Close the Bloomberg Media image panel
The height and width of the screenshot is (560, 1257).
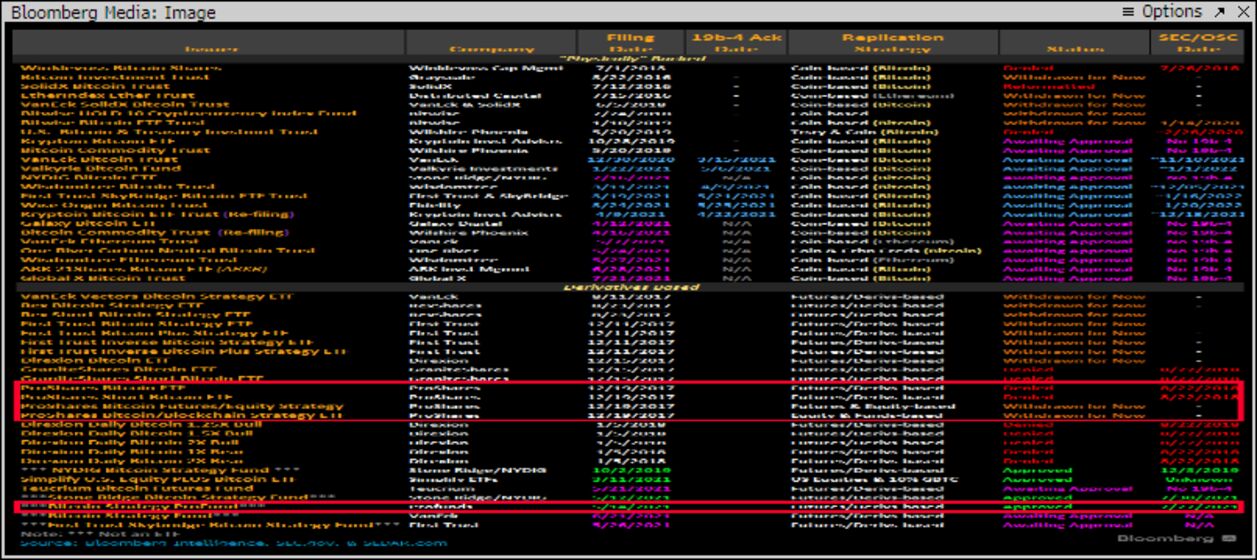(x=1243, y=11)
